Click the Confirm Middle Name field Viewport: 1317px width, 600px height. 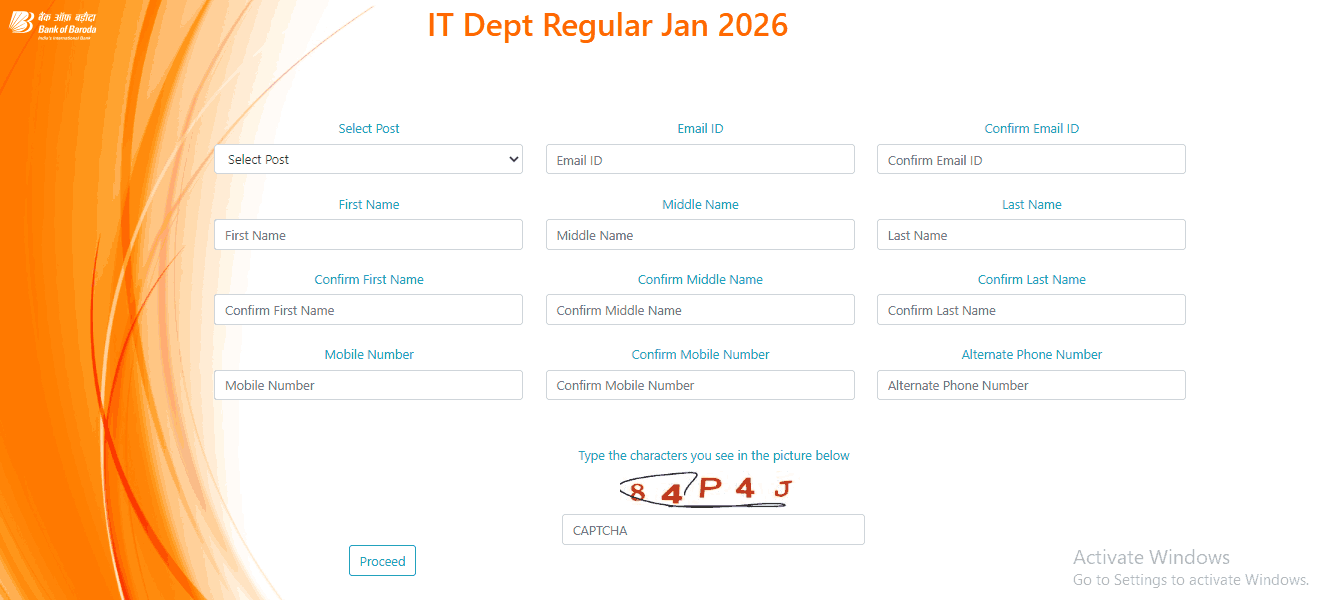click(x=699, y=309)
